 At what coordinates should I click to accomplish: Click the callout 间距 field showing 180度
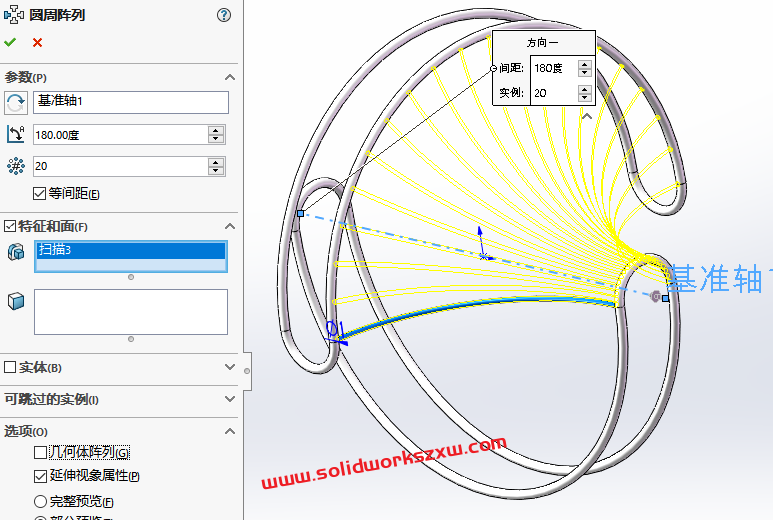point(554,68)
